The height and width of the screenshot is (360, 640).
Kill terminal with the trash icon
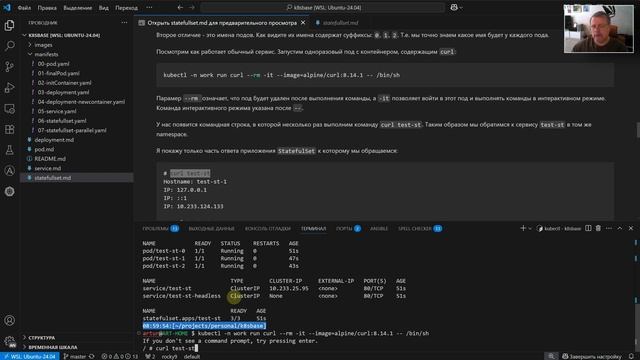(x=598, y=228)
